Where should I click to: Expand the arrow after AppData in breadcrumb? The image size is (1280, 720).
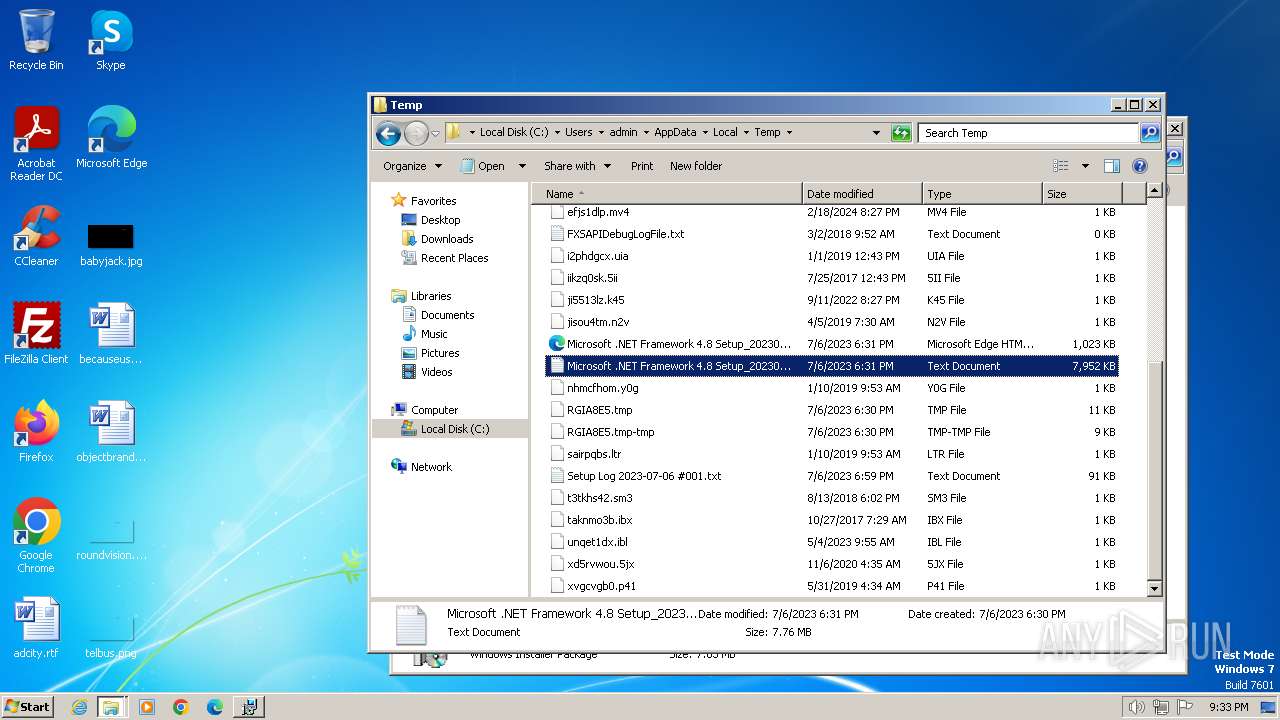coord(704,132)
